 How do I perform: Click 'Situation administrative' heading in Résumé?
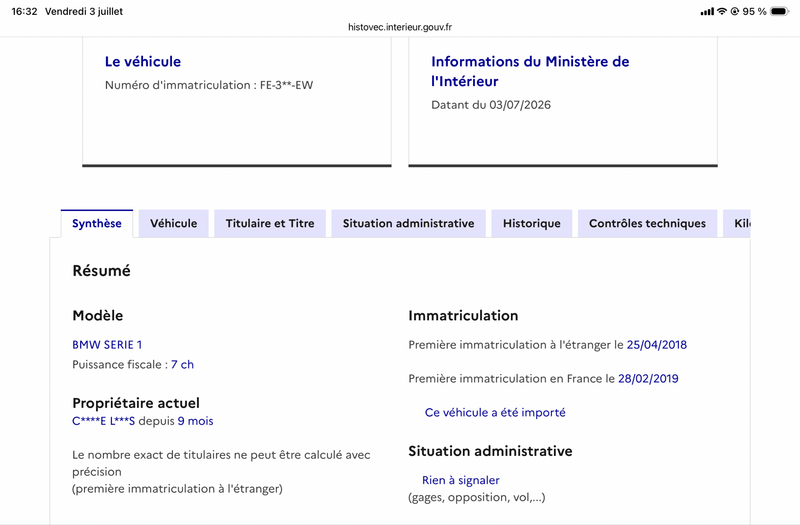tap(490, 452)
